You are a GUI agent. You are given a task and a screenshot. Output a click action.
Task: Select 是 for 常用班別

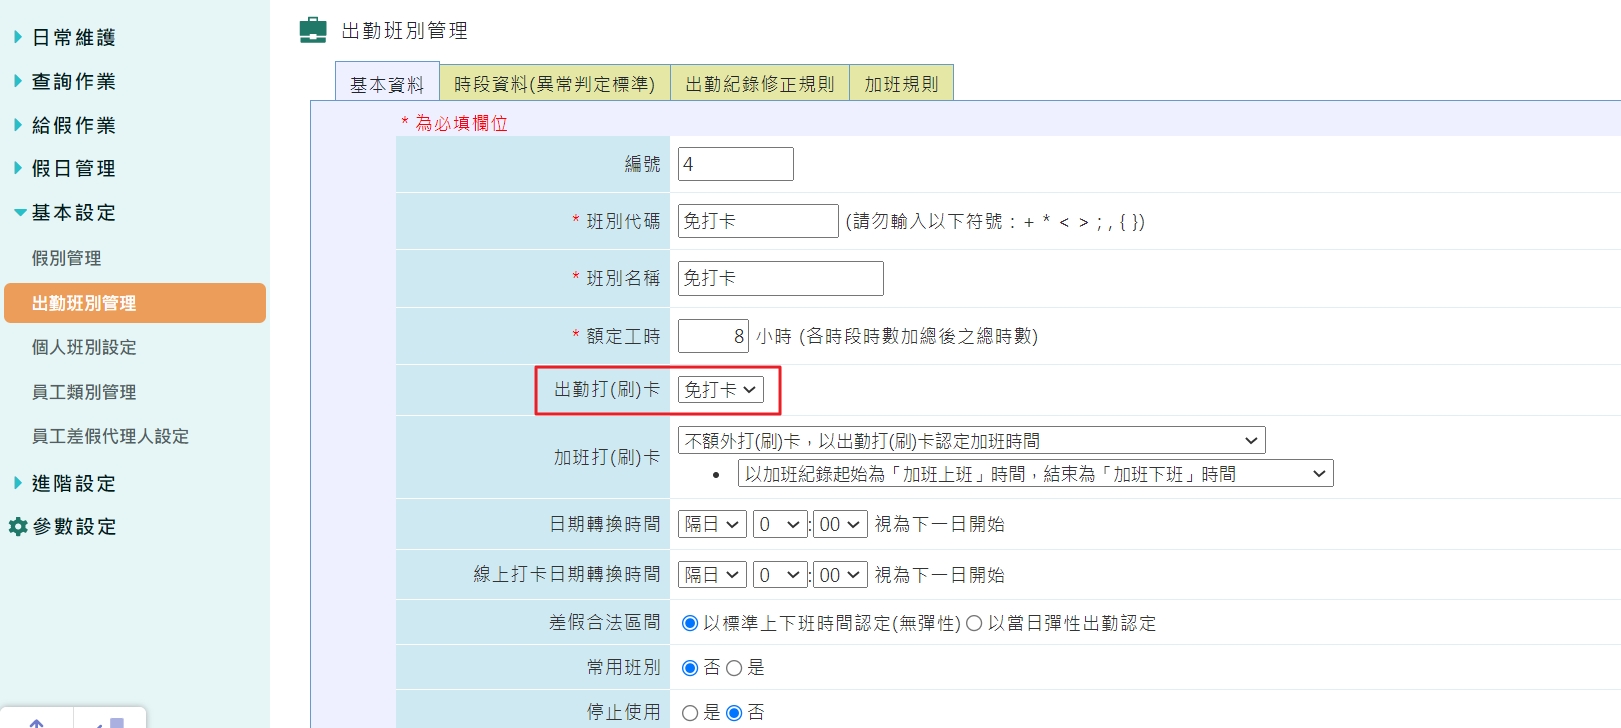(734, 668)
